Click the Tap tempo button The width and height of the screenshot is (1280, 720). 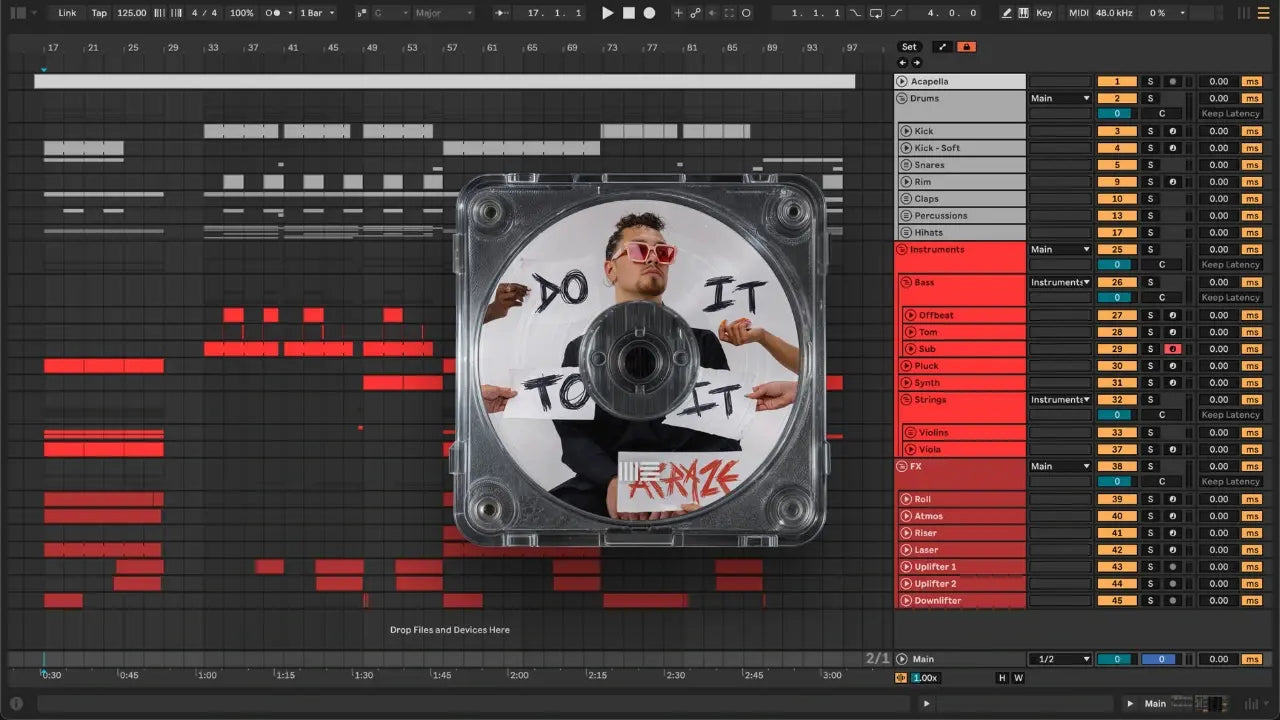99,13
